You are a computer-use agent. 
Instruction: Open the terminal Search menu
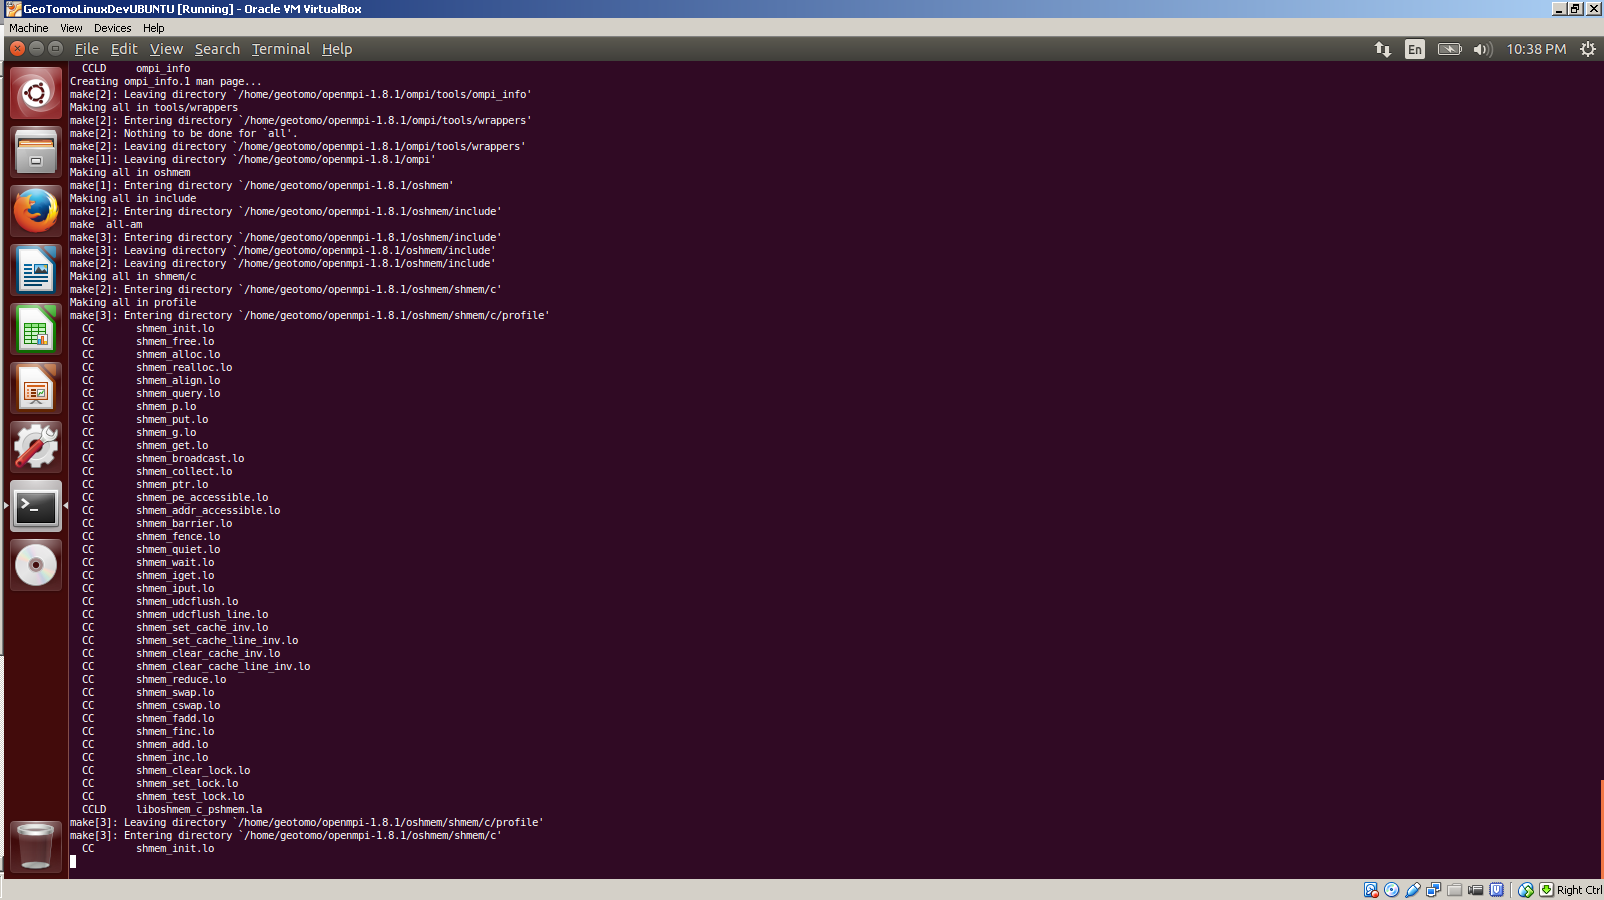coord(217,49)
